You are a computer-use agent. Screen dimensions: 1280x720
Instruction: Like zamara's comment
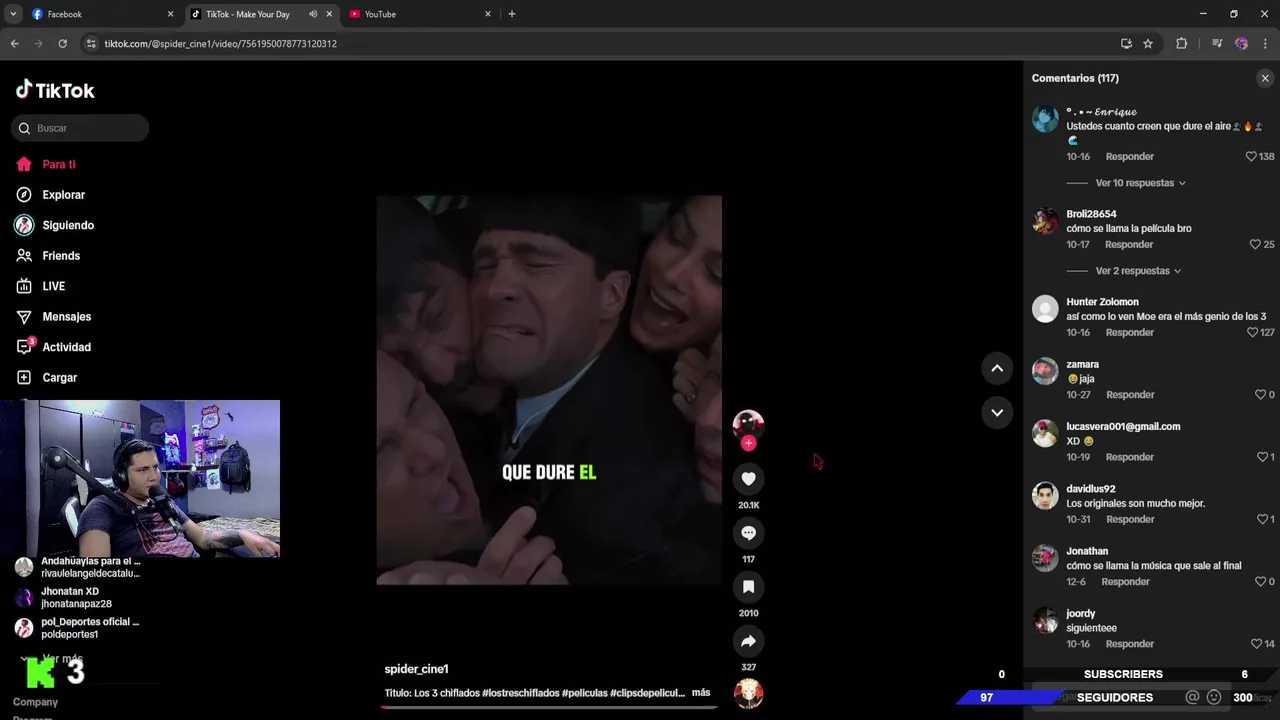point(1260,395)
